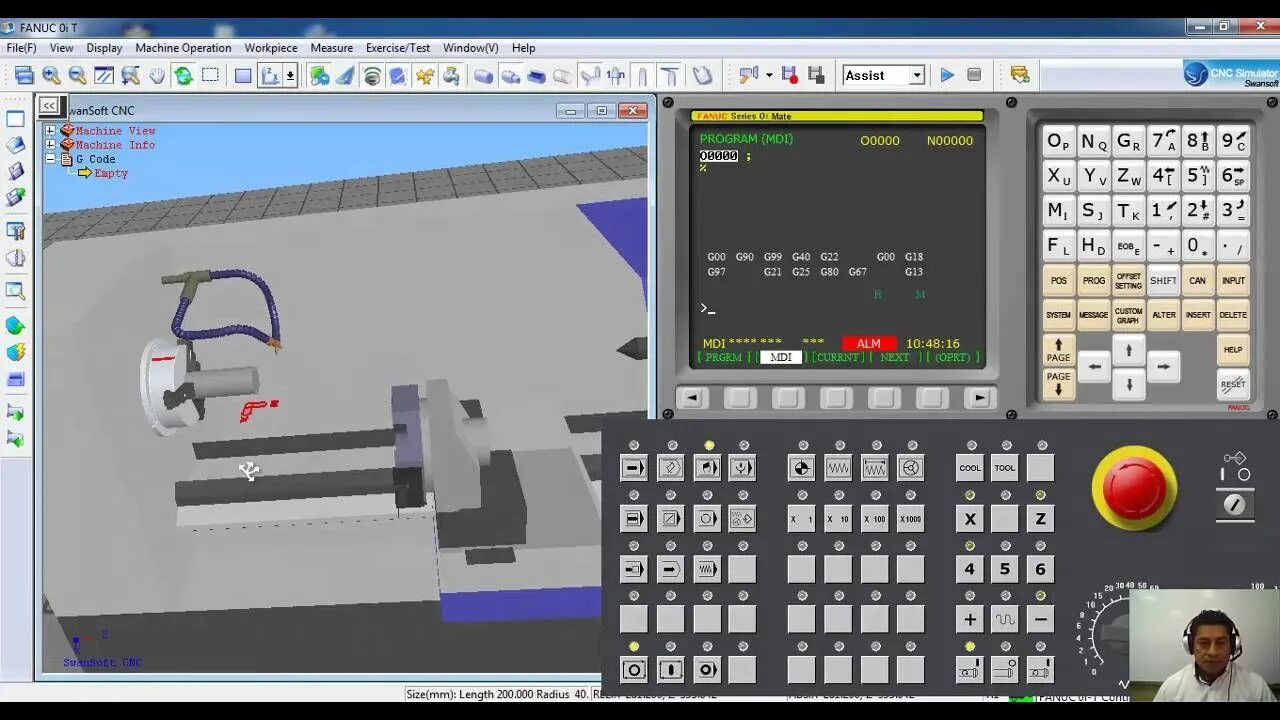1280x720 pixels.
Task: Select the X1000 increment key
Action: (910, 518)
